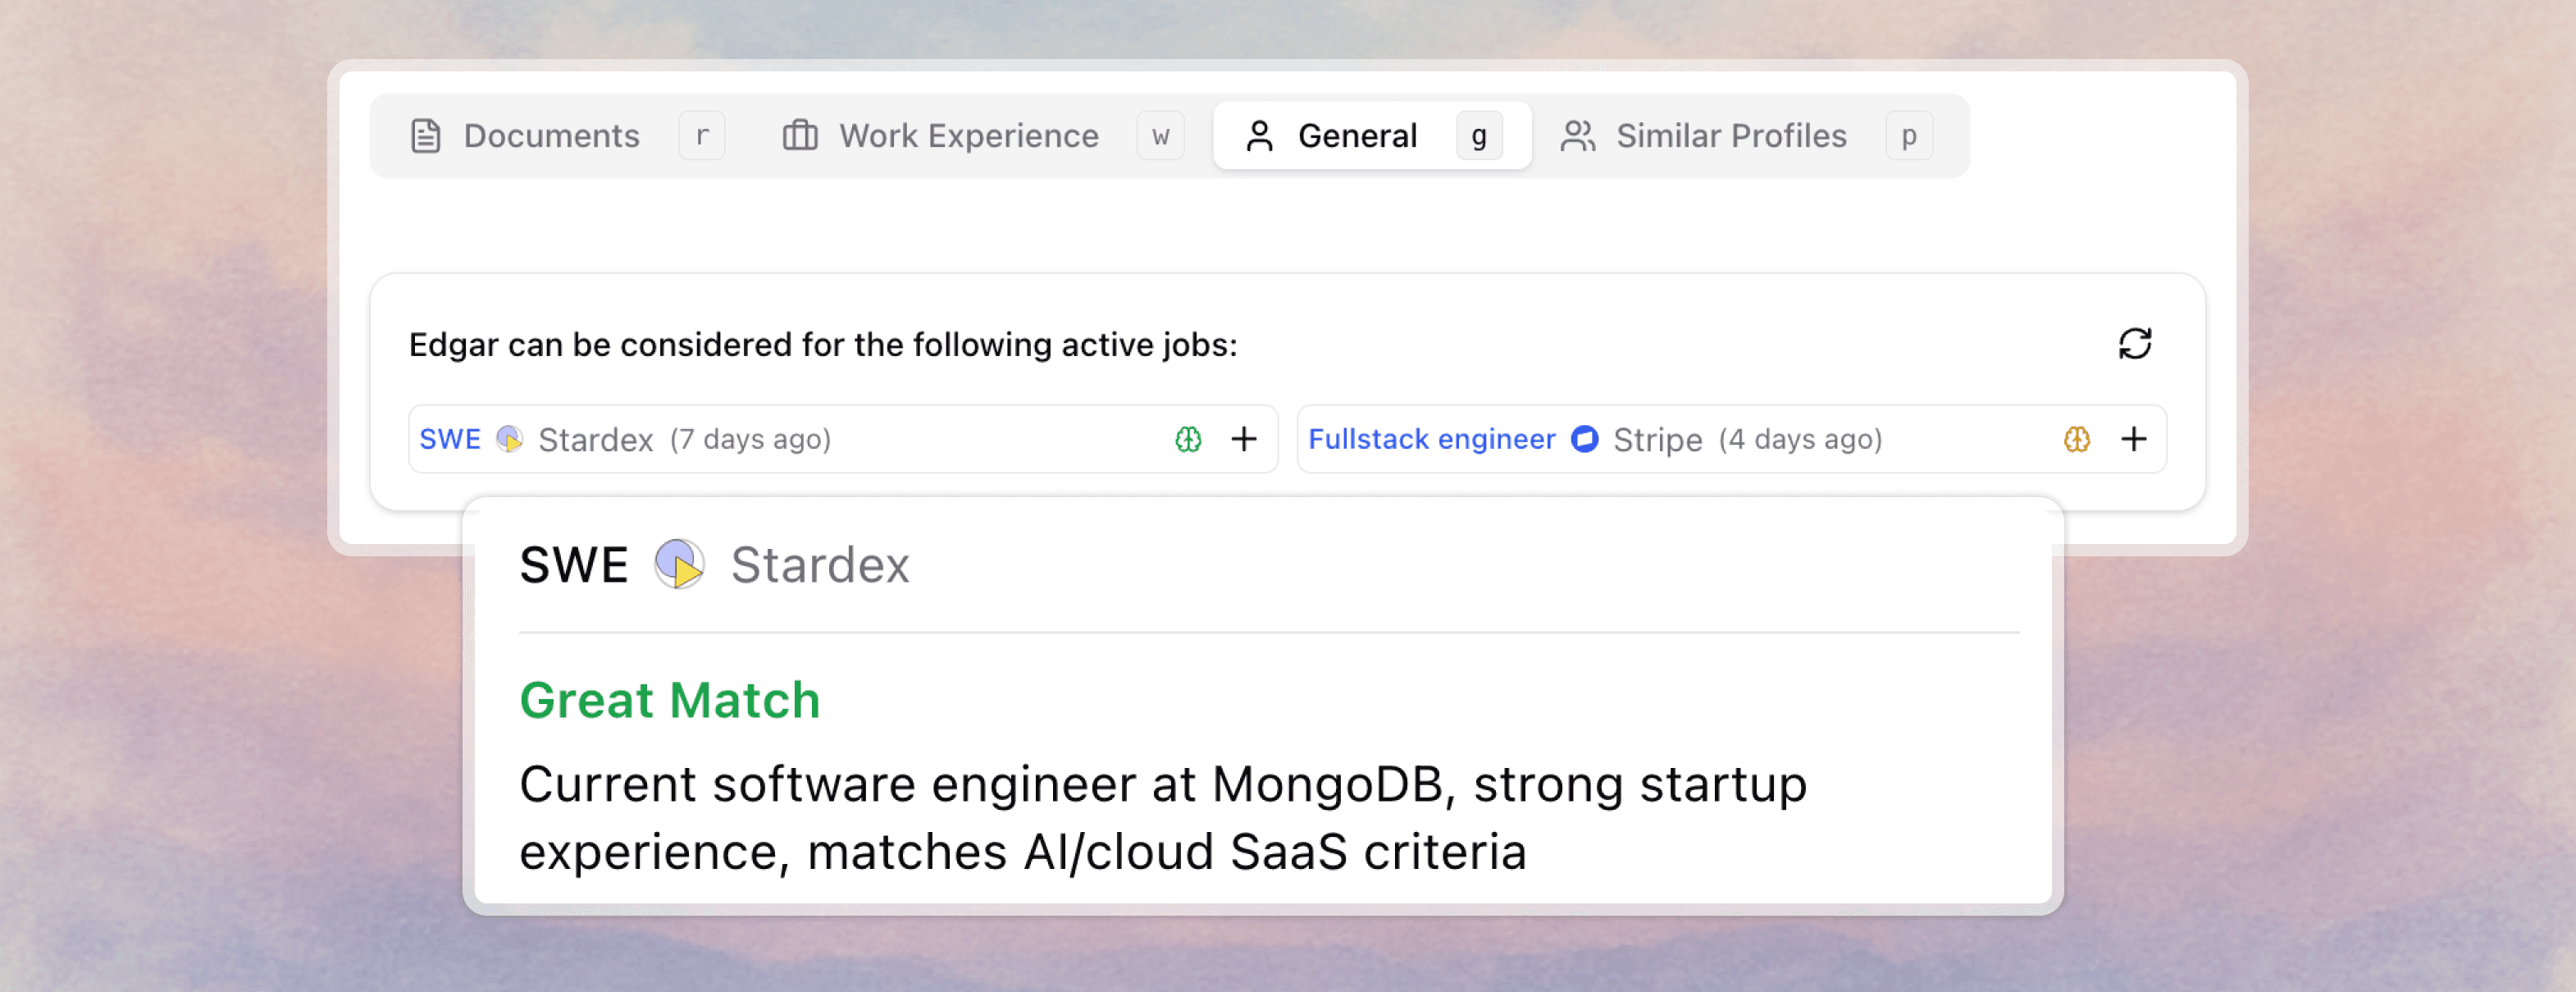The width and height of the screenshot is (2576, 992).
Task: Click the Stripe company logo
Action: 1585,439
